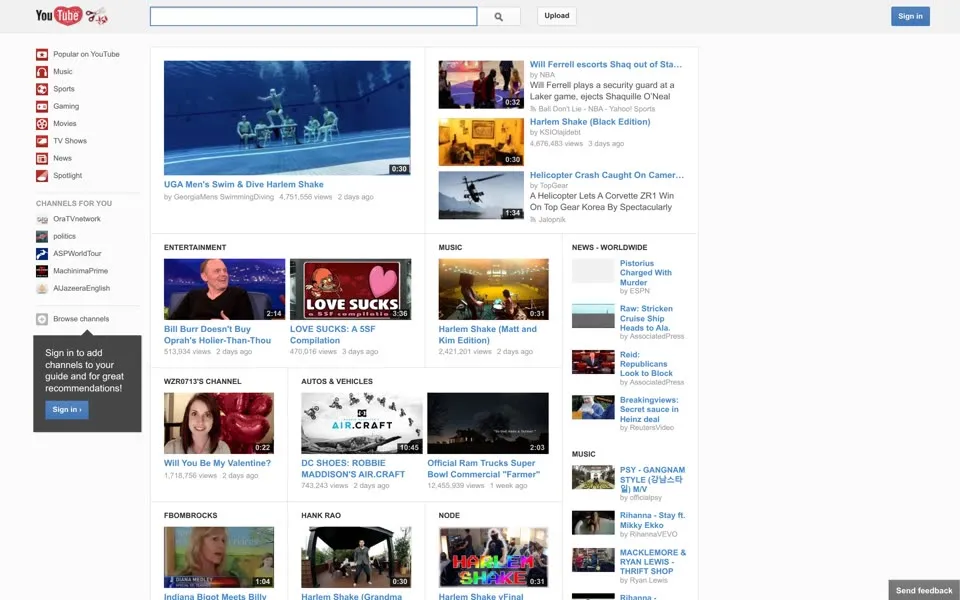Open the Music guide item
Screen dimensions: 960x600
click(x=62, y=72)
